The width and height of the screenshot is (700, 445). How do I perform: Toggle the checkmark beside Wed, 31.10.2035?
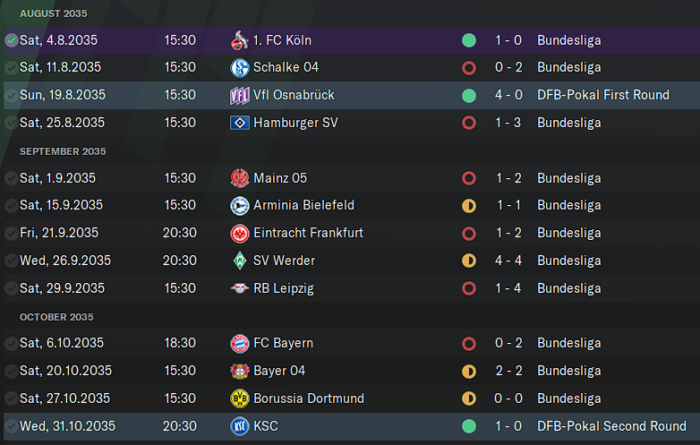(11, 426)
